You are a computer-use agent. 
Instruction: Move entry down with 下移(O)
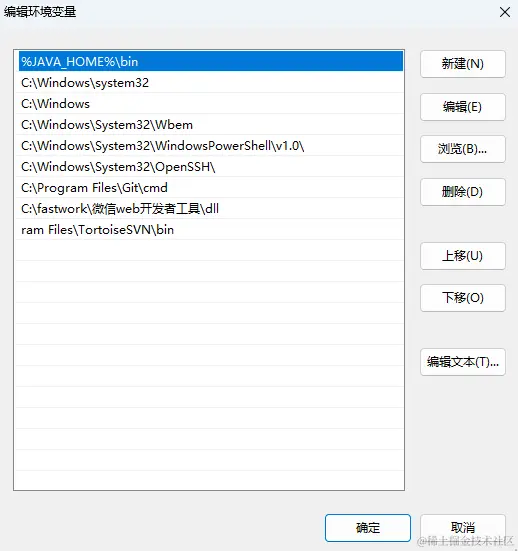[x=463, y=298]
